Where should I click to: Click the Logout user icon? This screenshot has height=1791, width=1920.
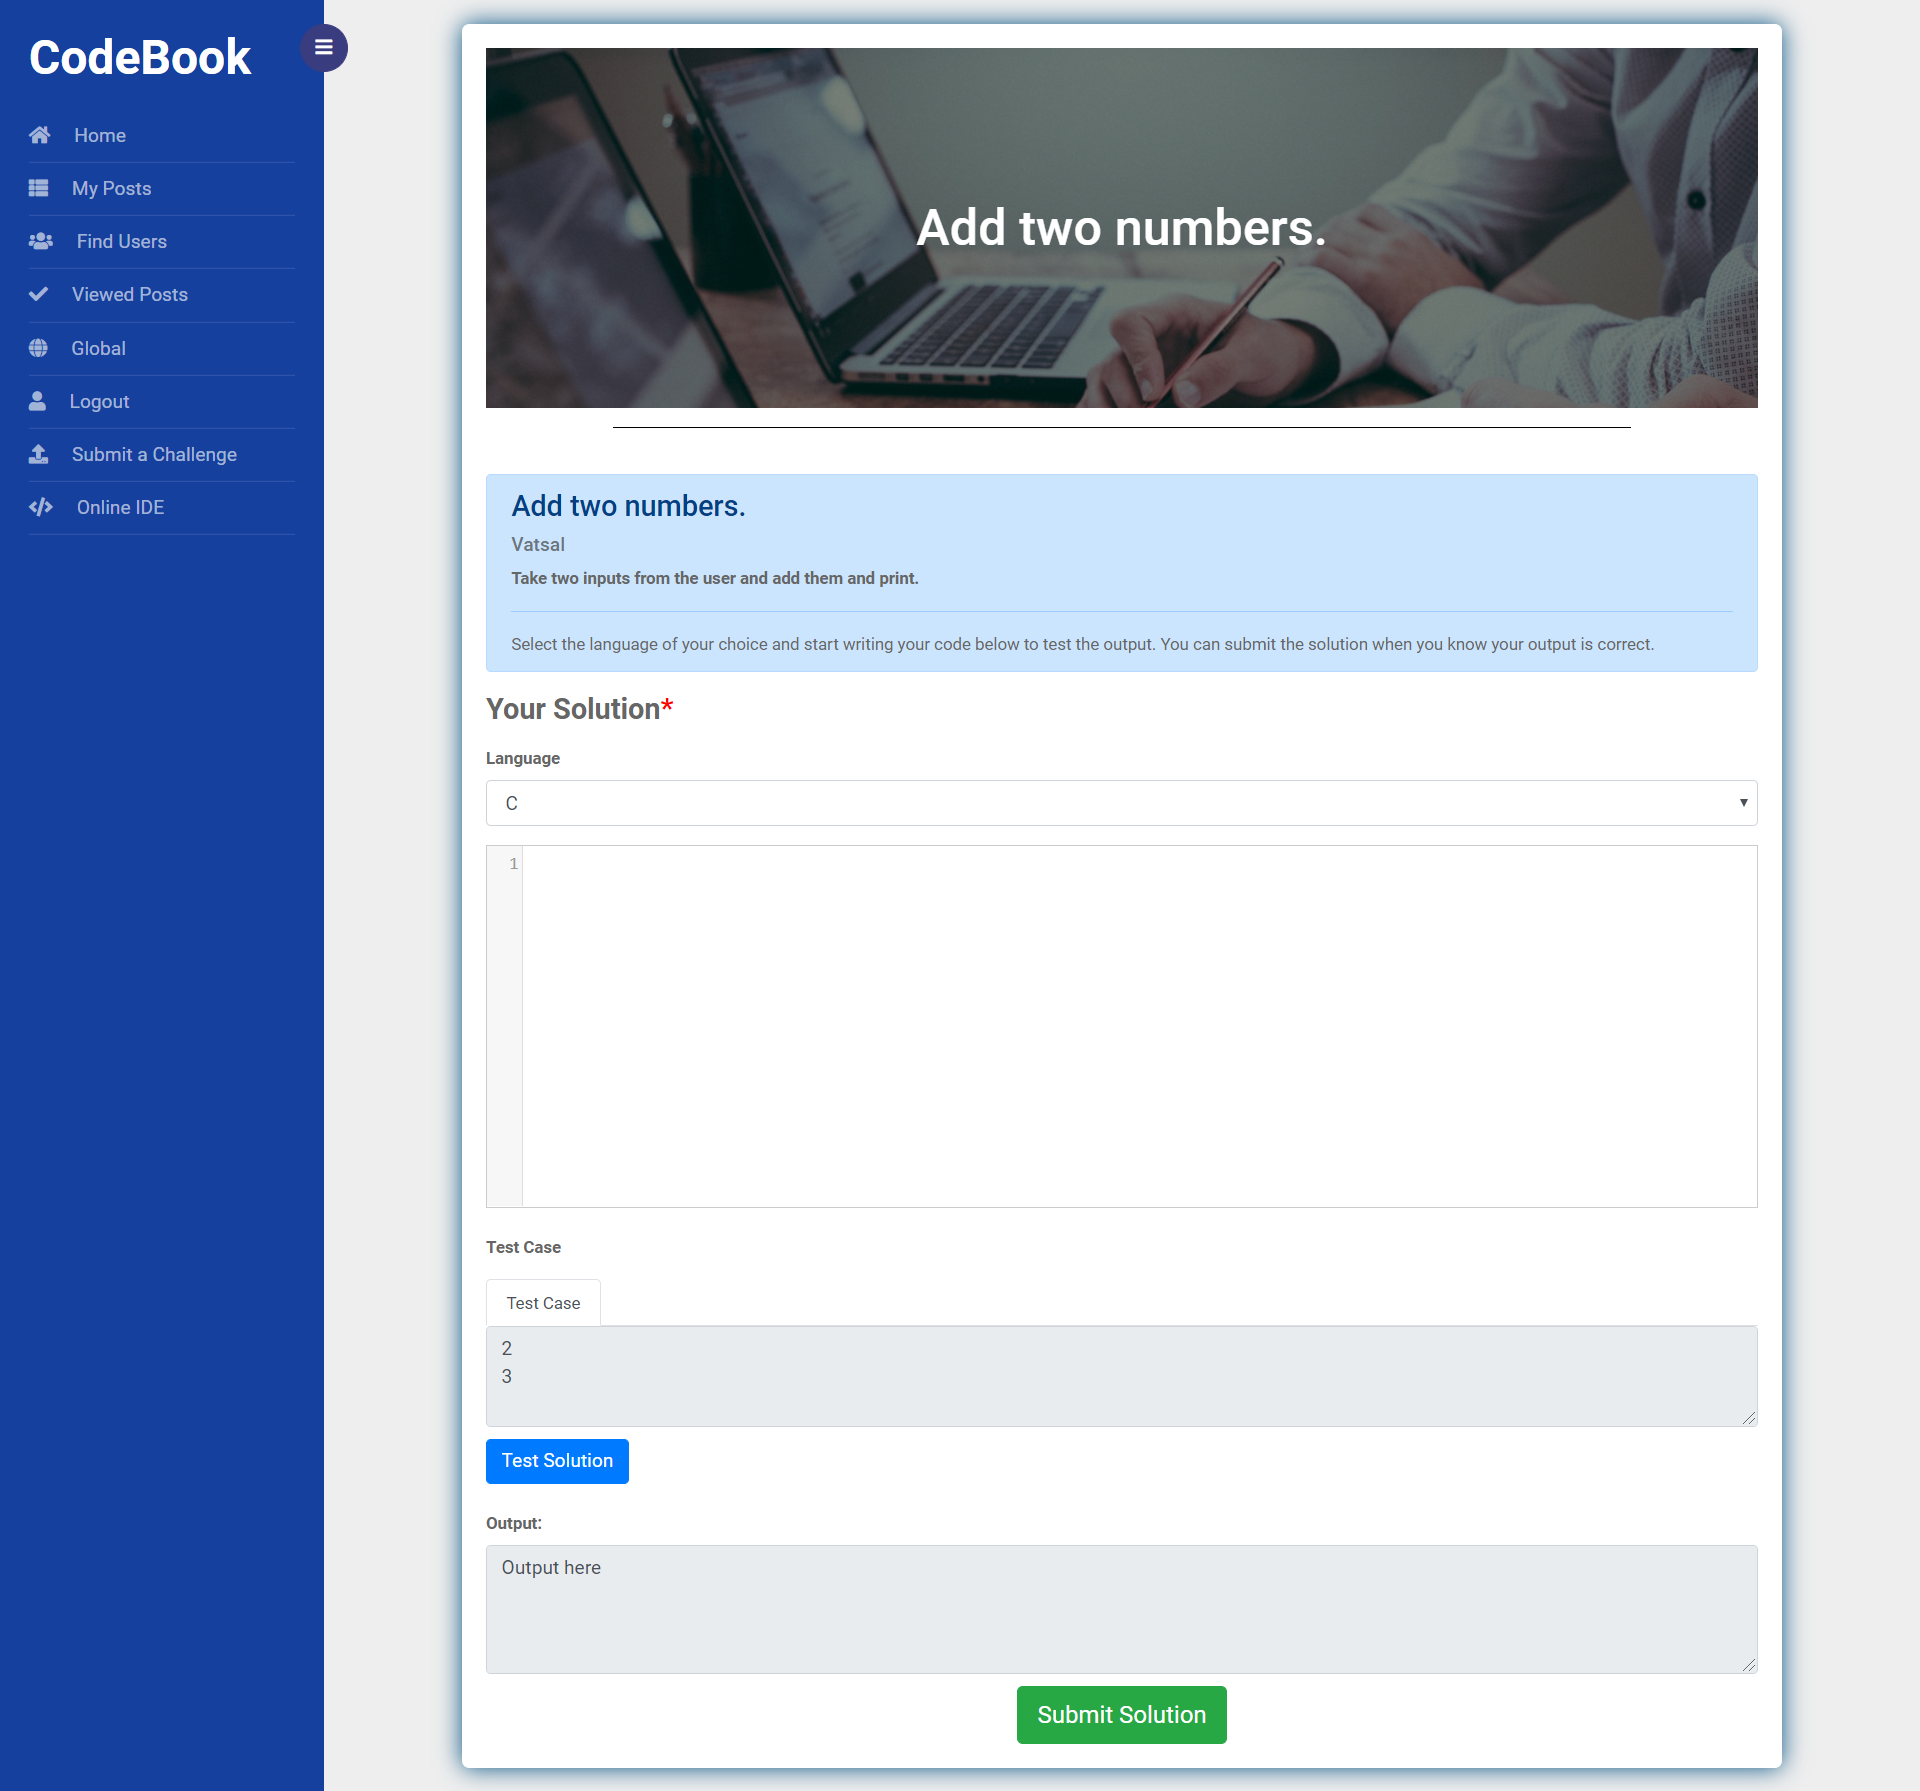coord(38,401)
